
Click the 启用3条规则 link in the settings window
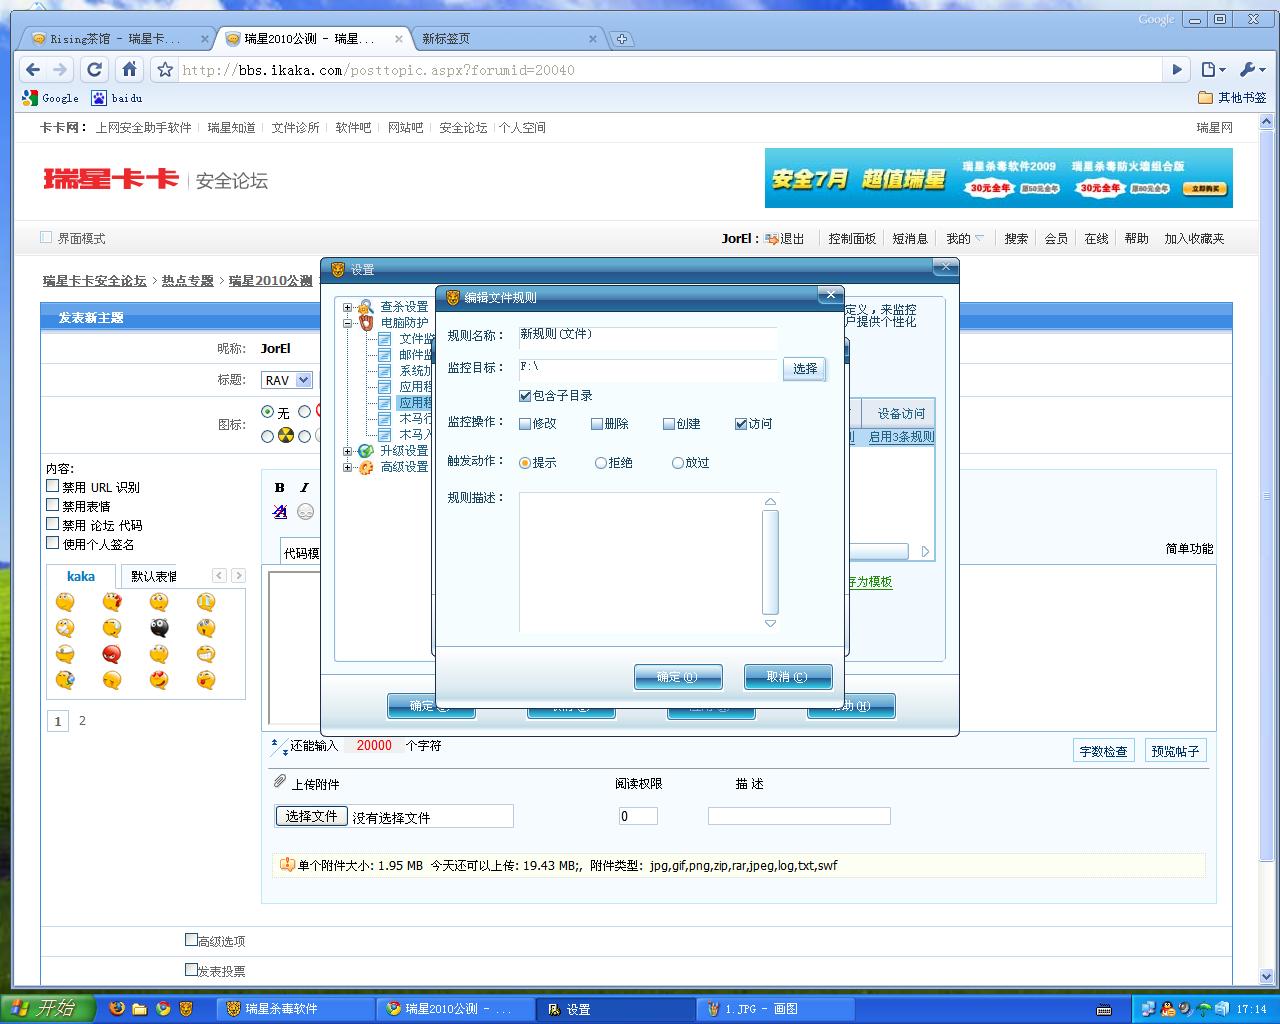[901, 437]
